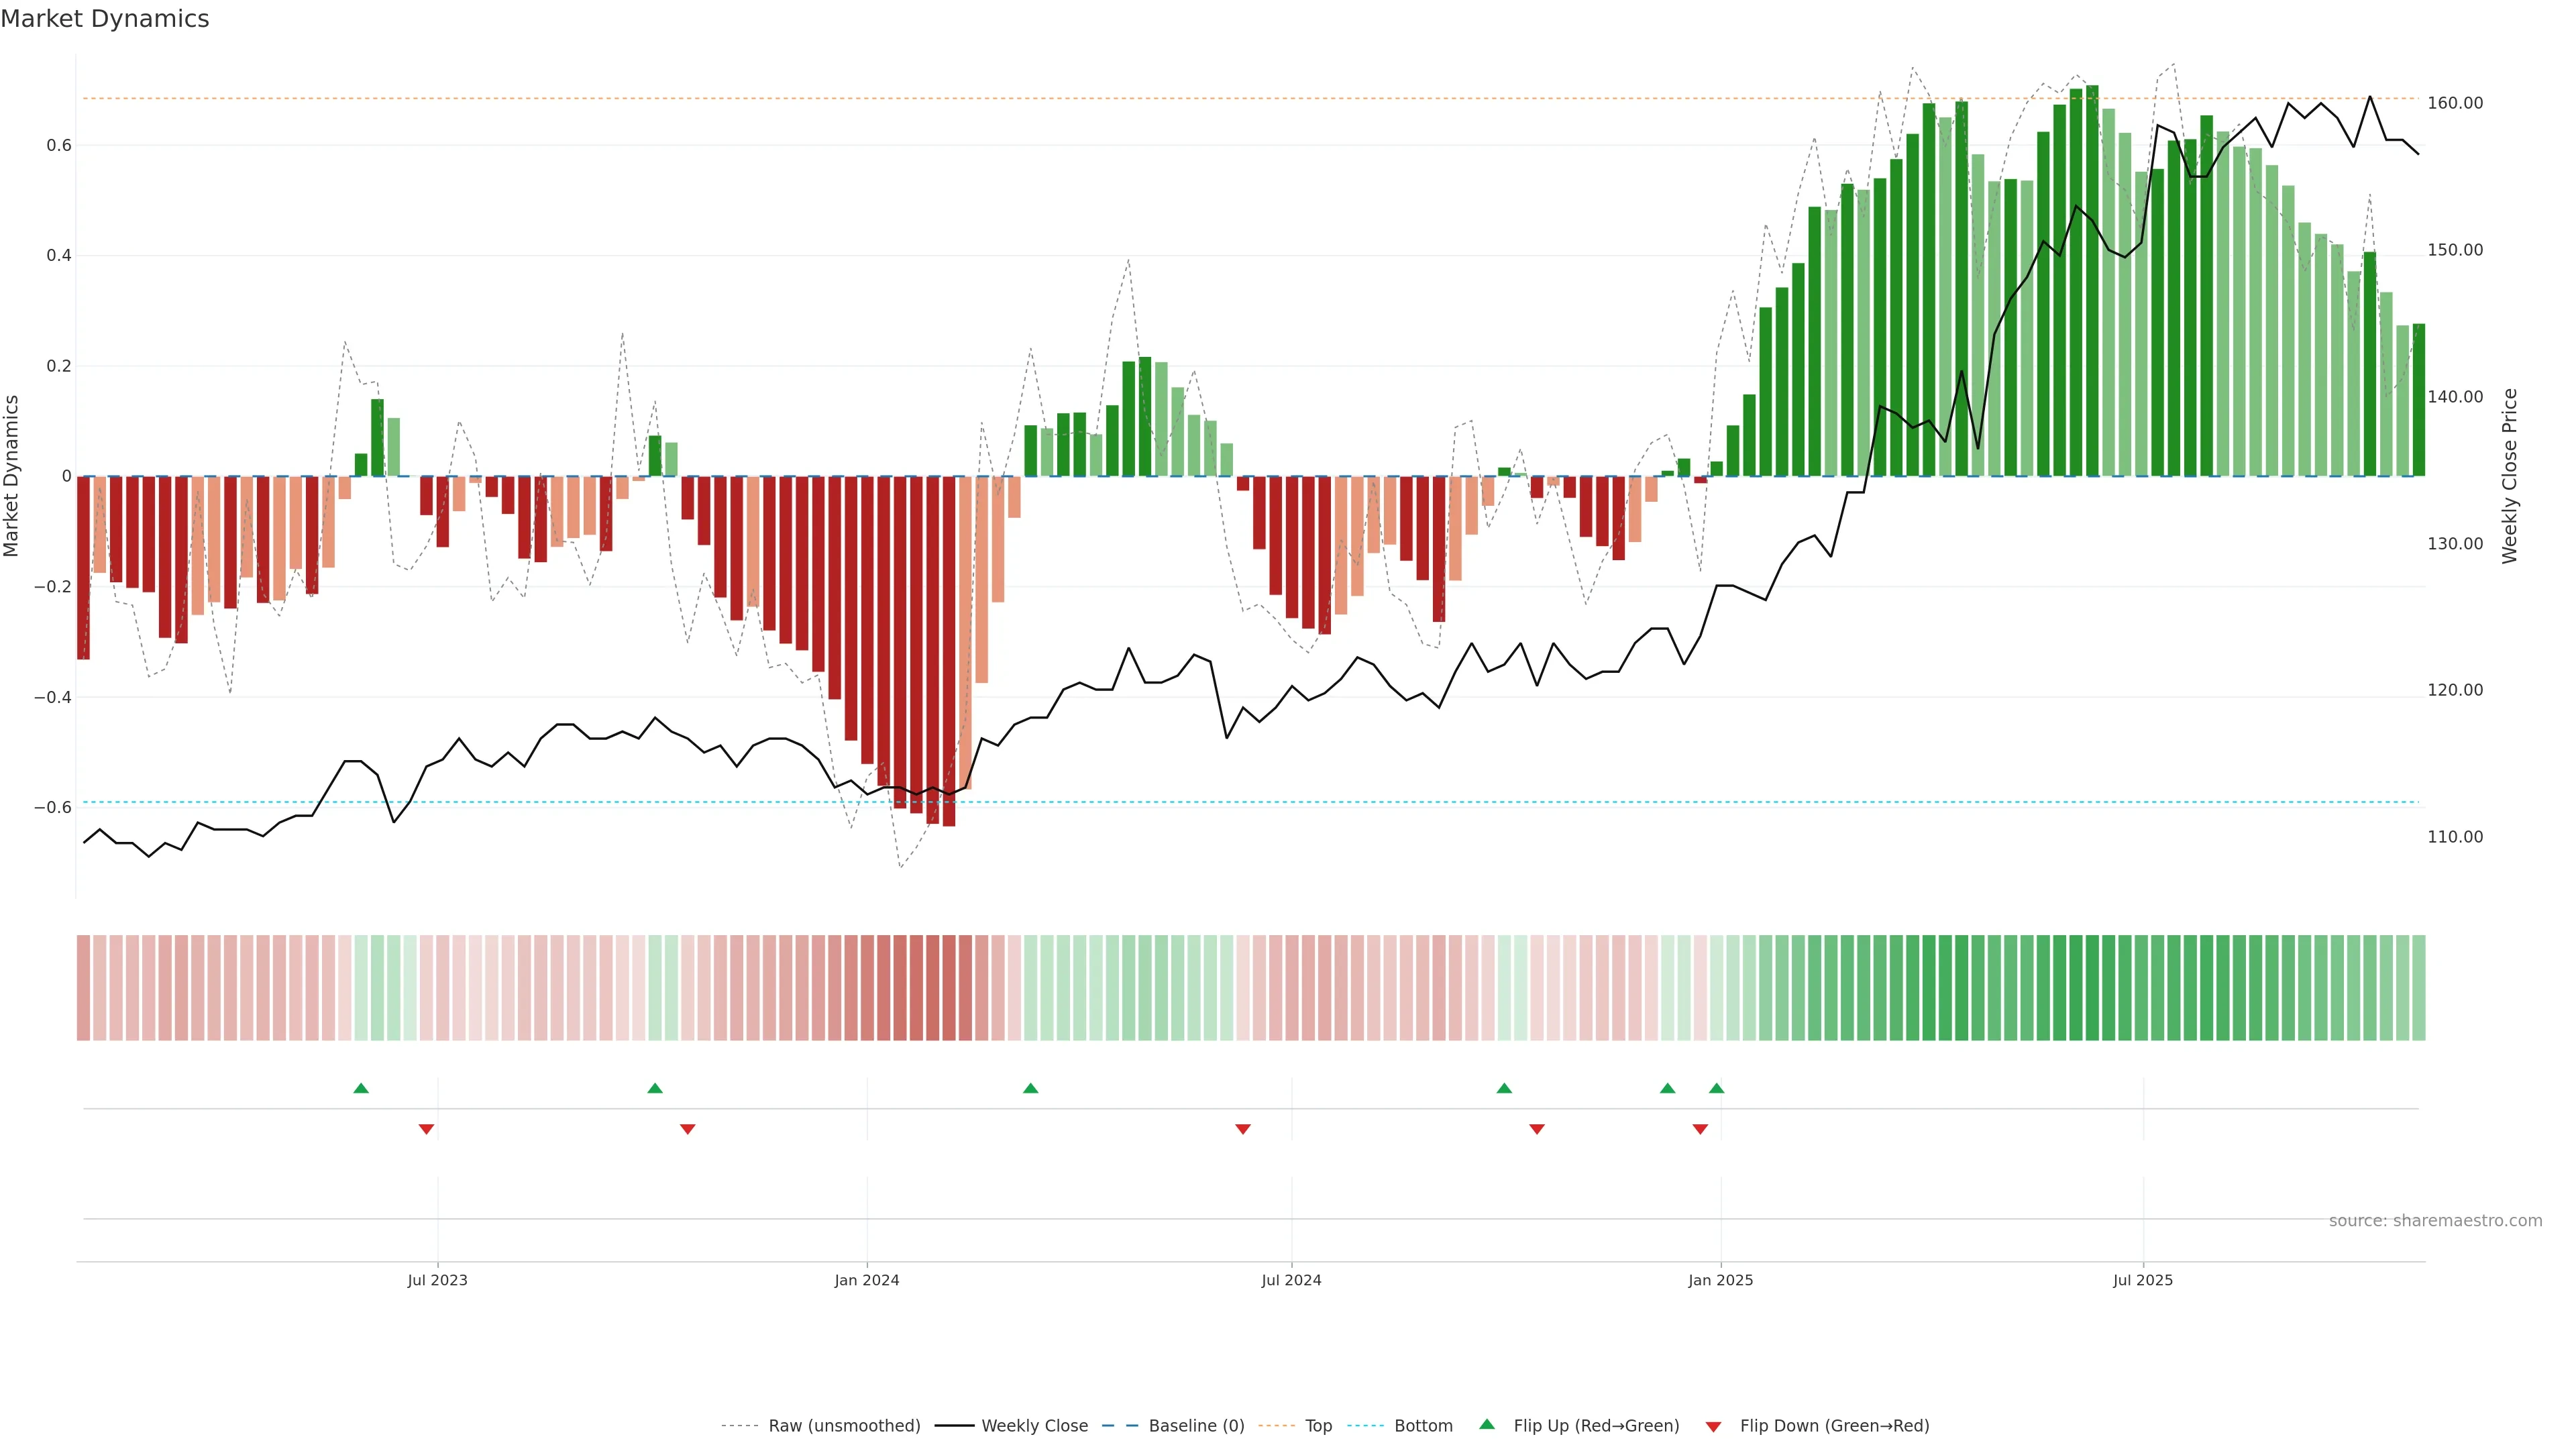Toggle the Weekly Close legend entry
The width and height of the screenshot is (2576, 1449).
(1034, 1425)
